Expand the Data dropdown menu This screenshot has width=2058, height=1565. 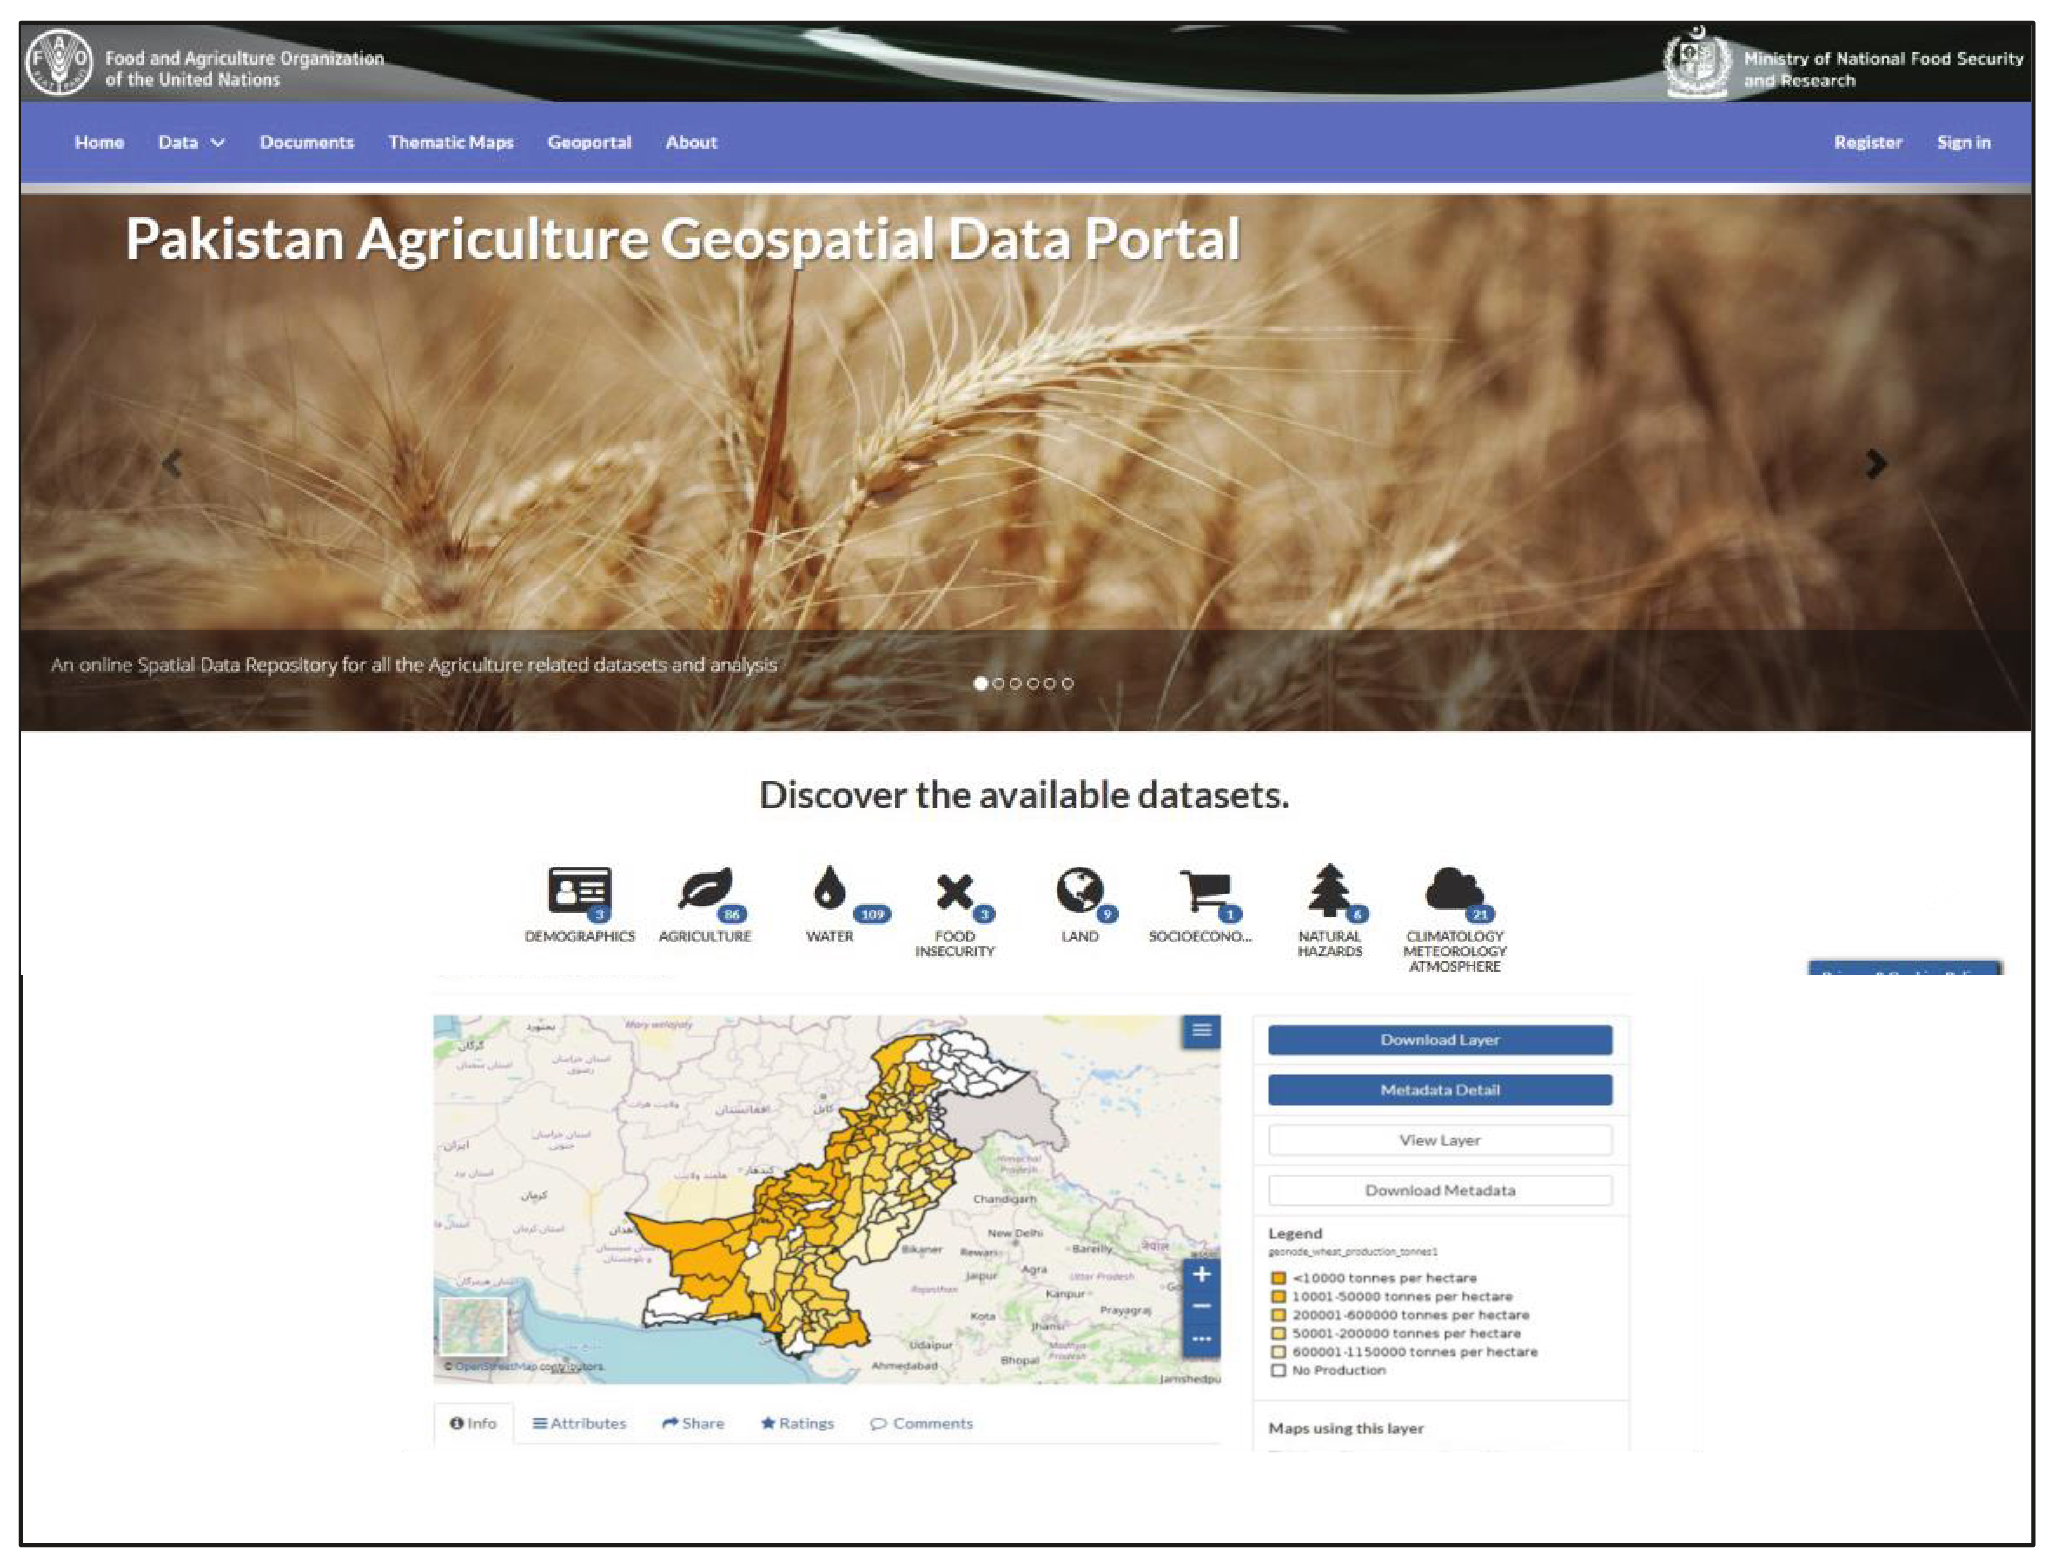[191, 142]
